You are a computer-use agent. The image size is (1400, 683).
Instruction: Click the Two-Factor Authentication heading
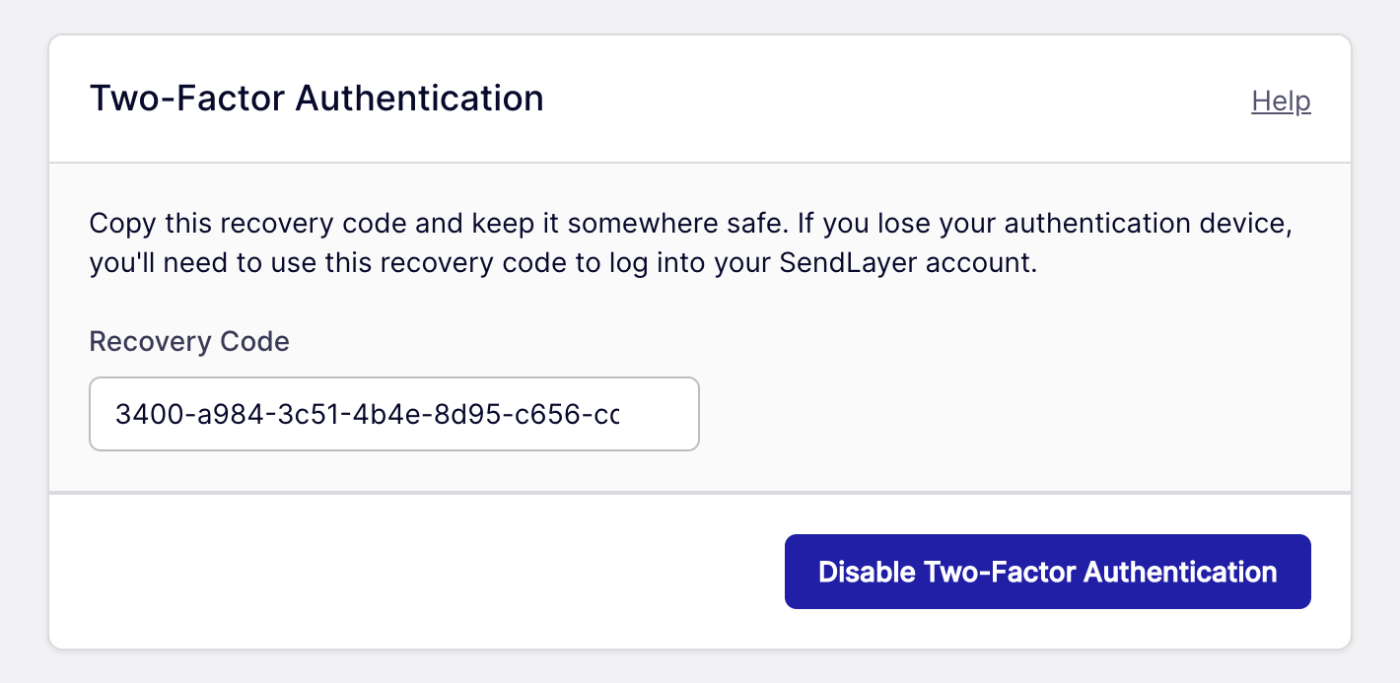[x=317, y=97]
